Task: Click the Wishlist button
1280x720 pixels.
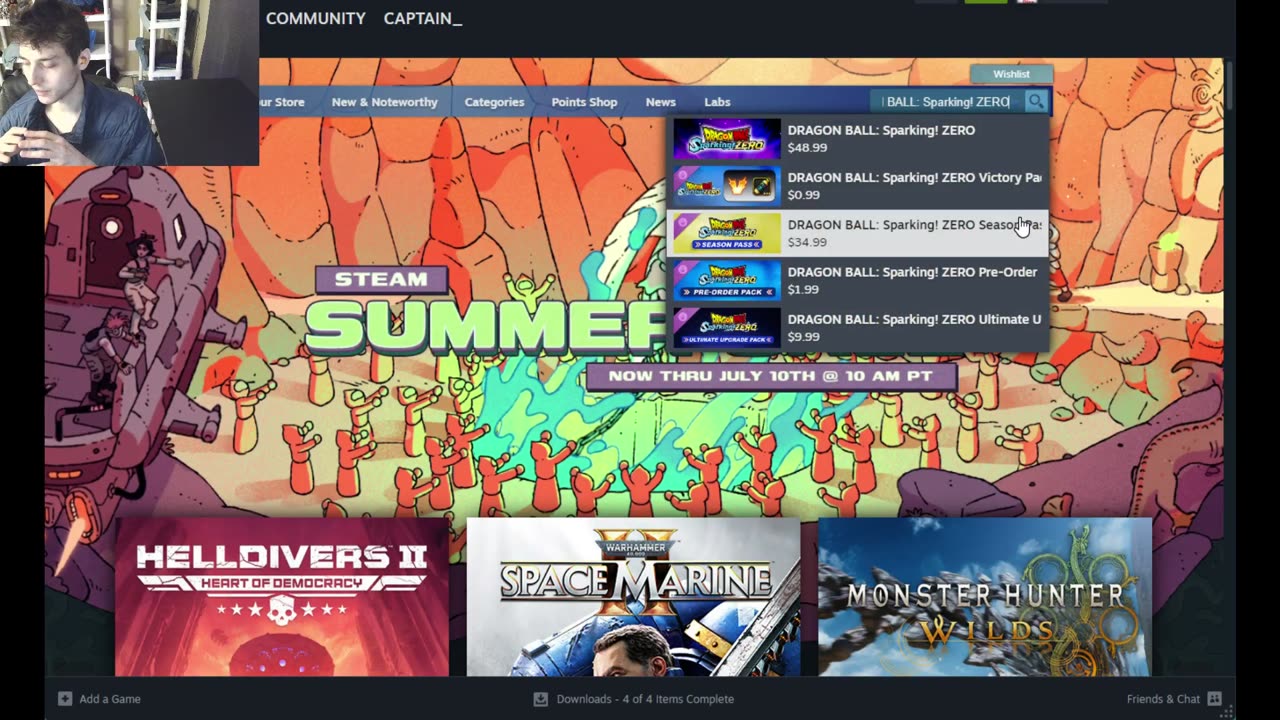Action: tap(1011, 74)
